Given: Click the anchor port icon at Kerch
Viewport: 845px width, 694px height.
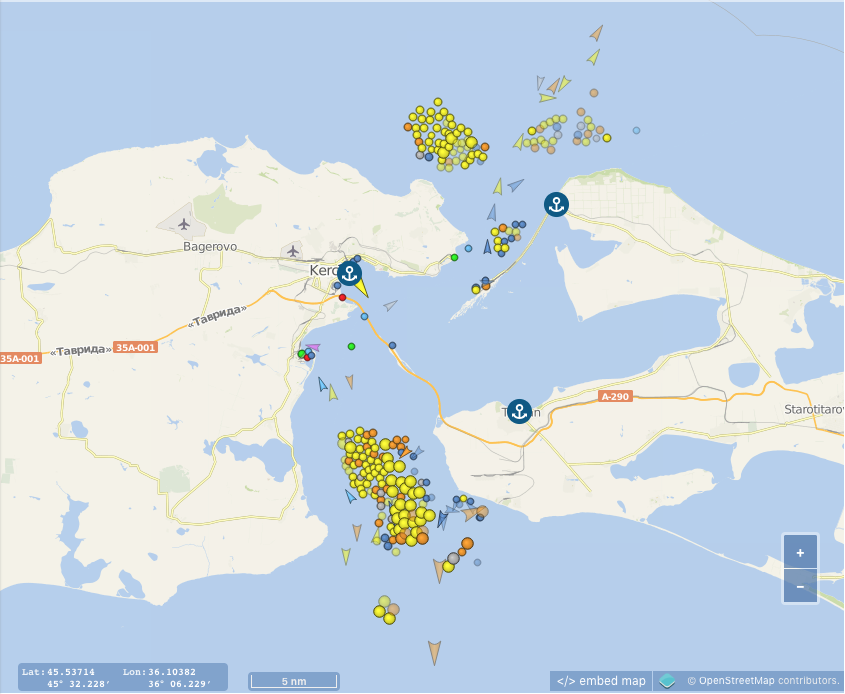Looking at the screenshot, I should 348,271.
